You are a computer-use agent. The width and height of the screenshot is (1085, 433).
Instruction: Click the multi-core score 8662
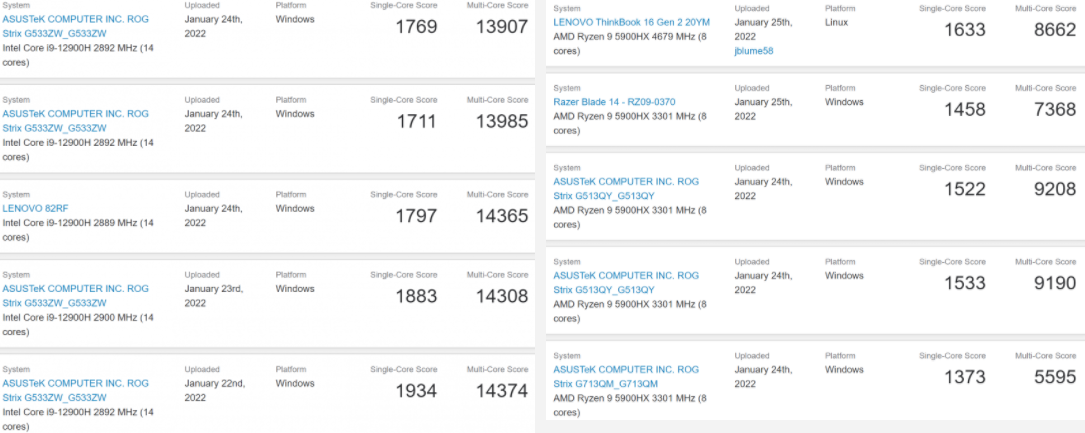1055,30
